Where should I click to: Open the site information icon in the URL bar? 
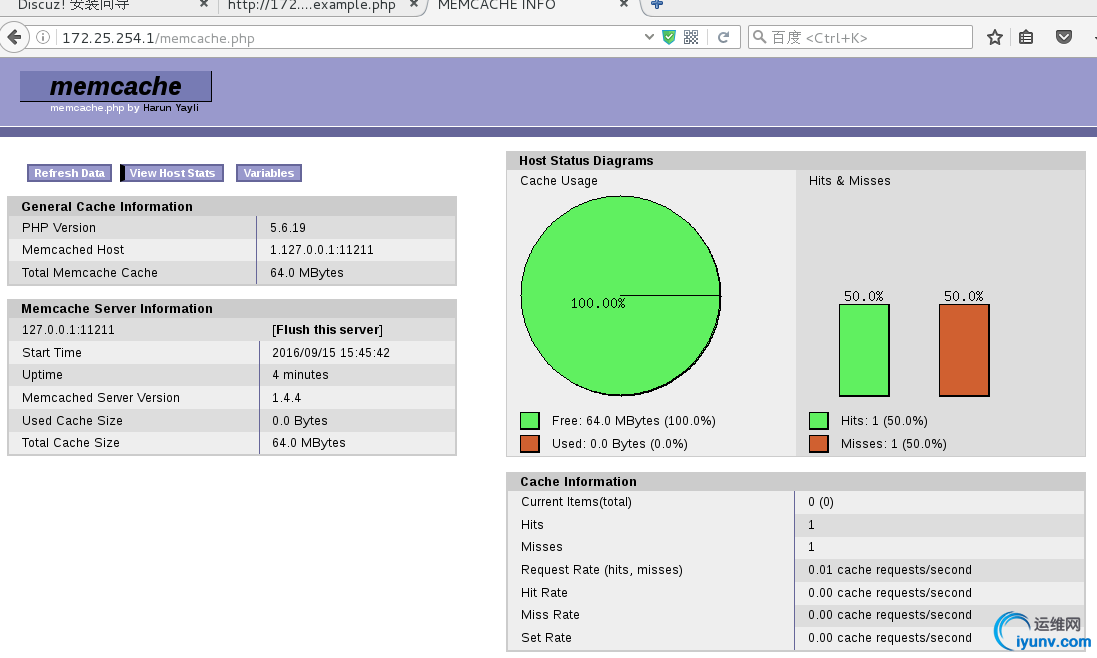pyautogui.click(x=43, y=38)
